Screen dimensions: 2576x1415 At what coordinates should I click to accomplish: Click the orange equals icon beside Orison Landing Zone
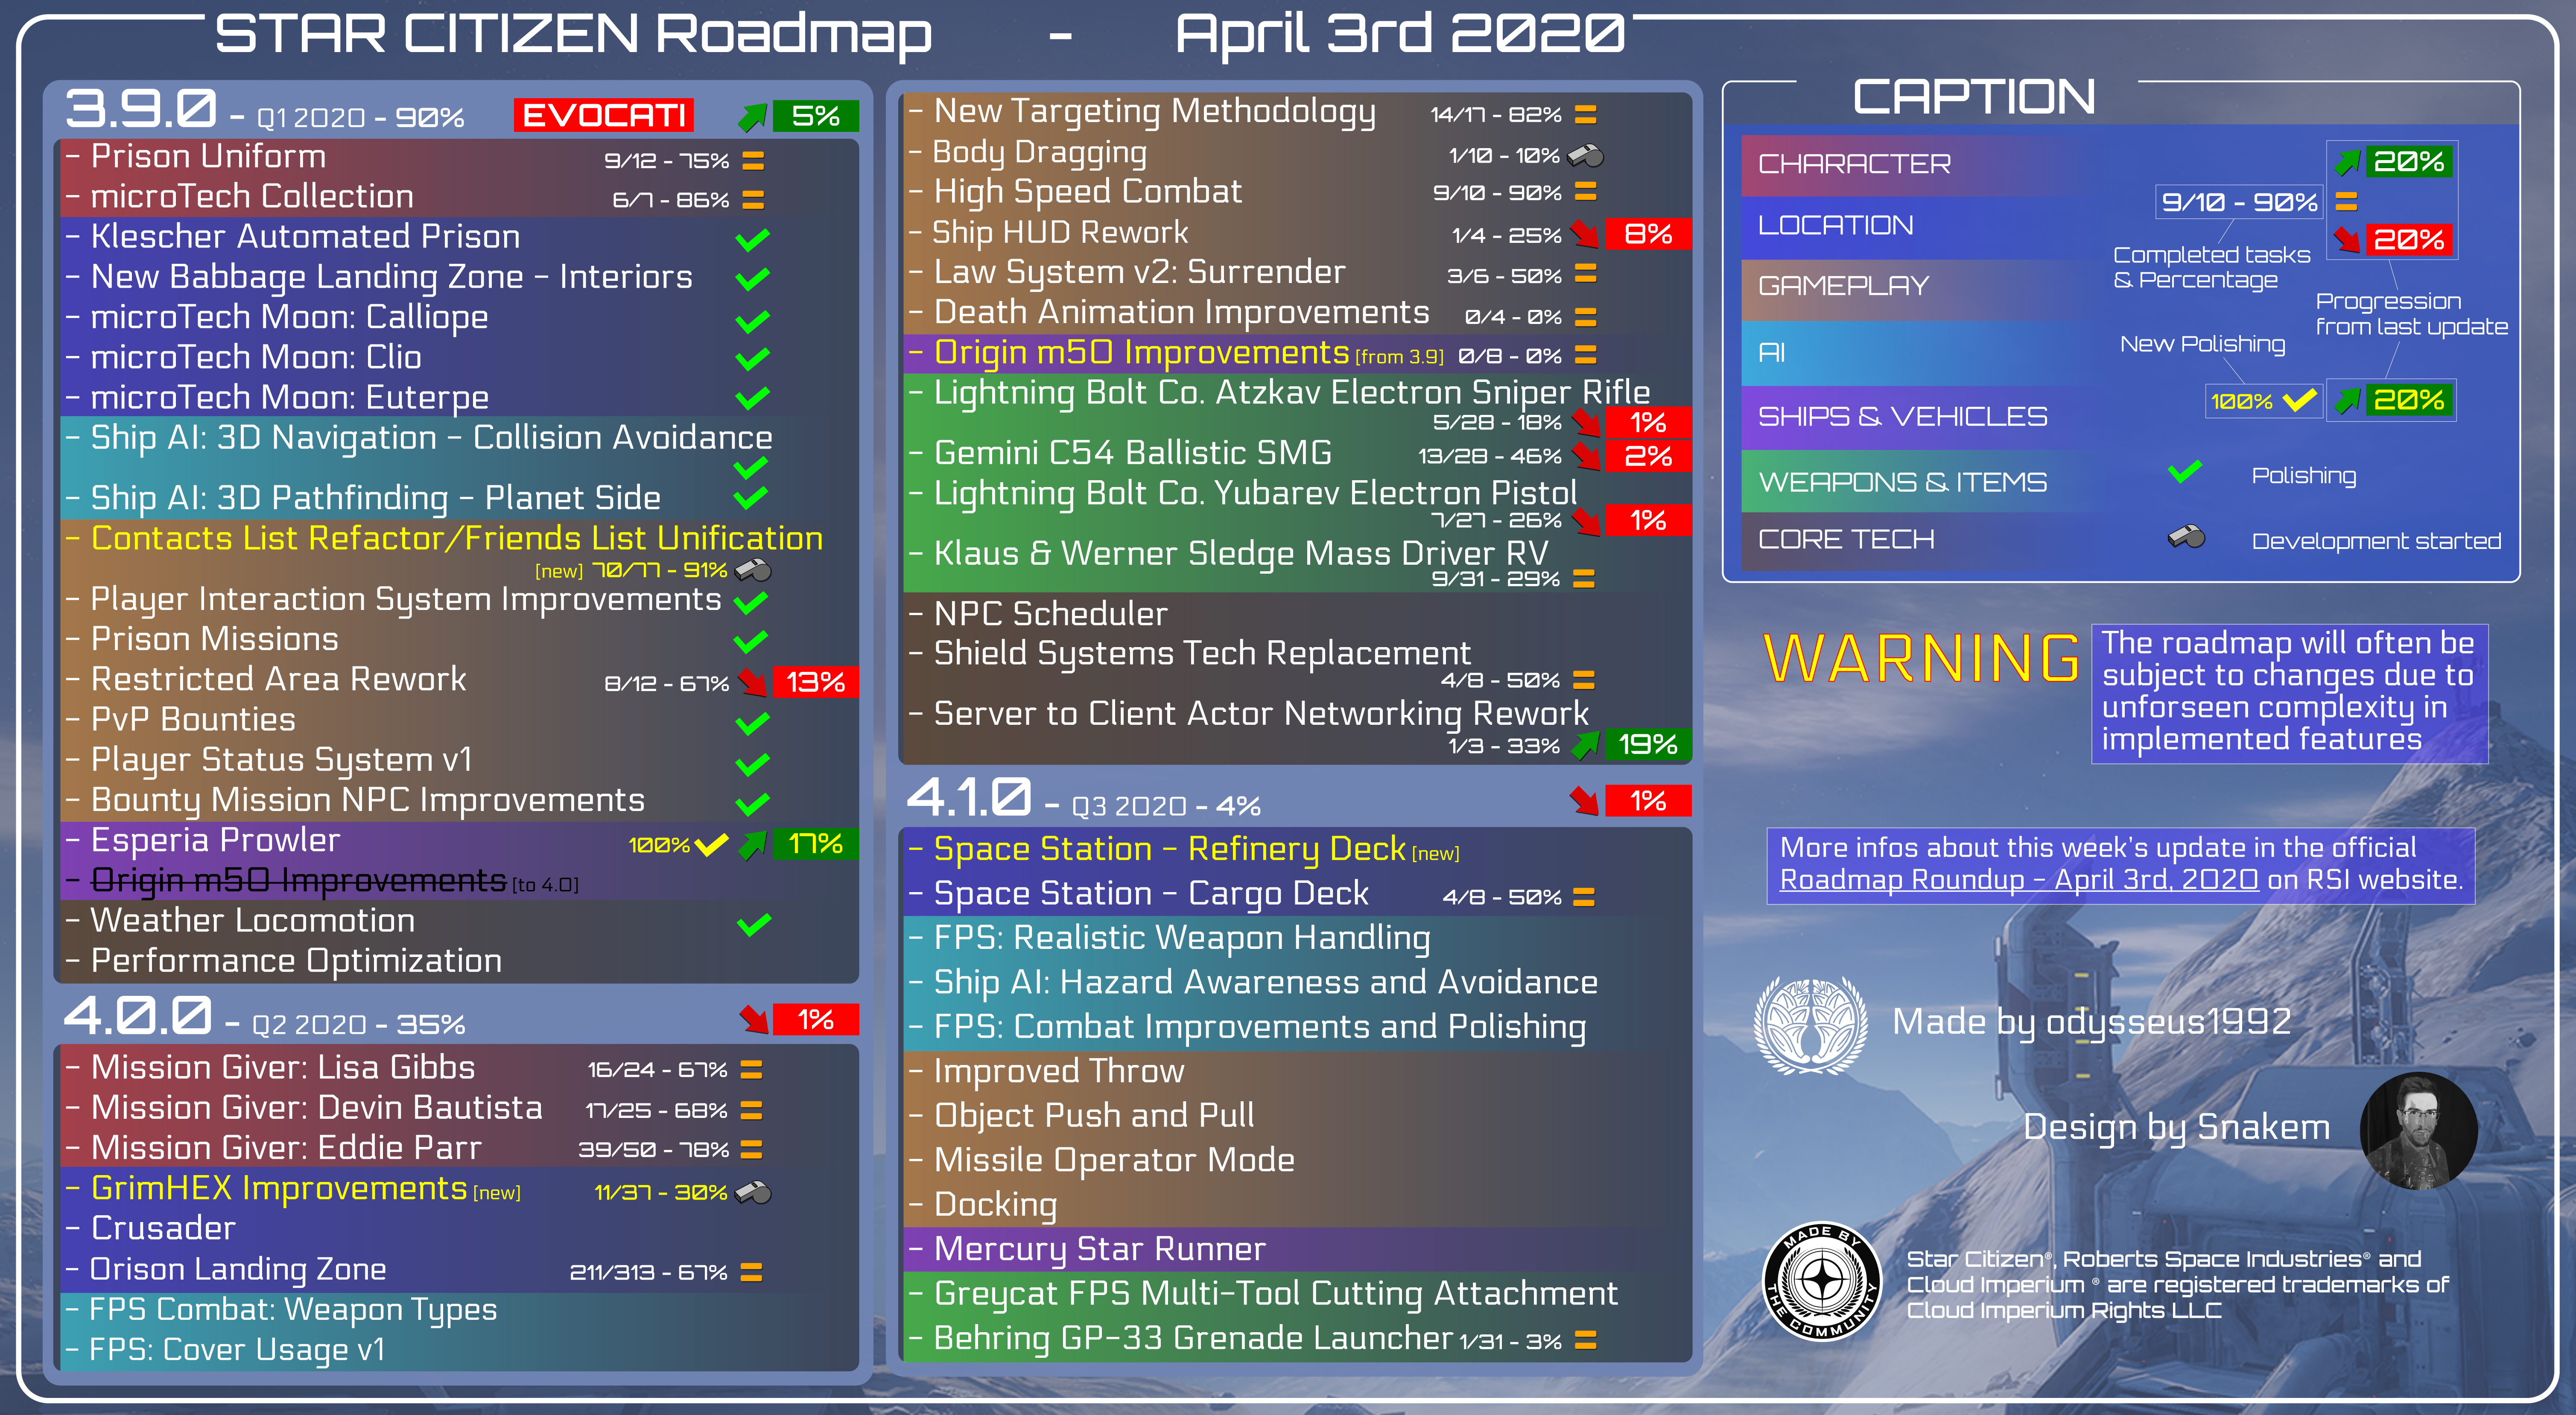click(x=751, y=1272)
